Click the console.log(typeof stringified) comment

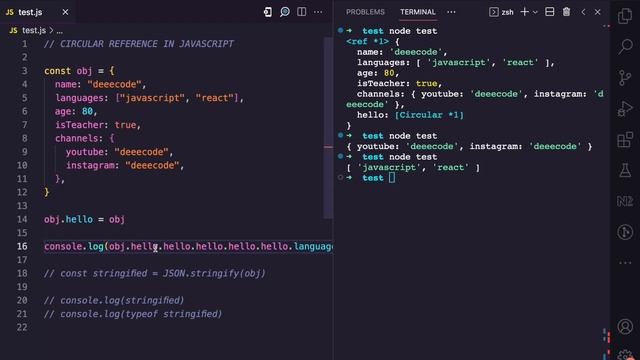[133, 314]
